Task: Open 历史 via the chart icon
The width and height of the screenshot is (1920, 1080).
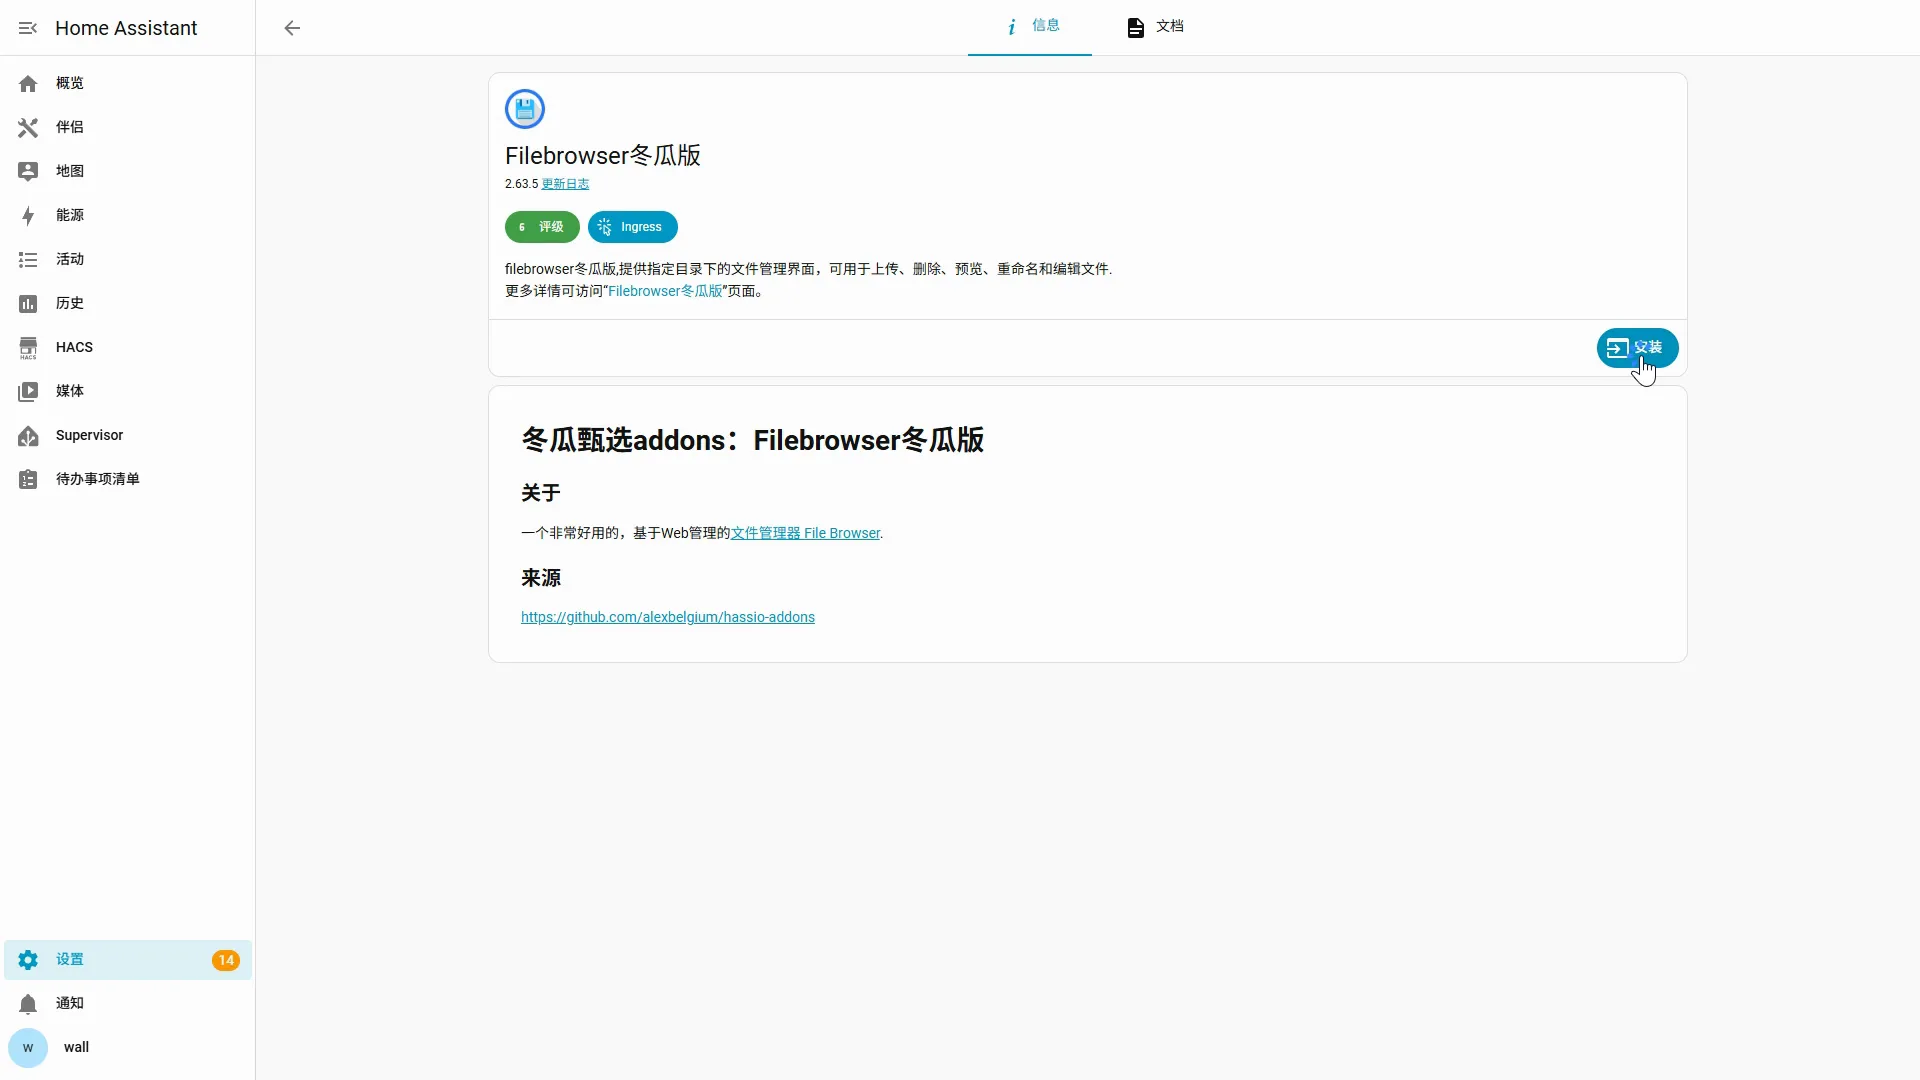Action: (x=28, y=304)
